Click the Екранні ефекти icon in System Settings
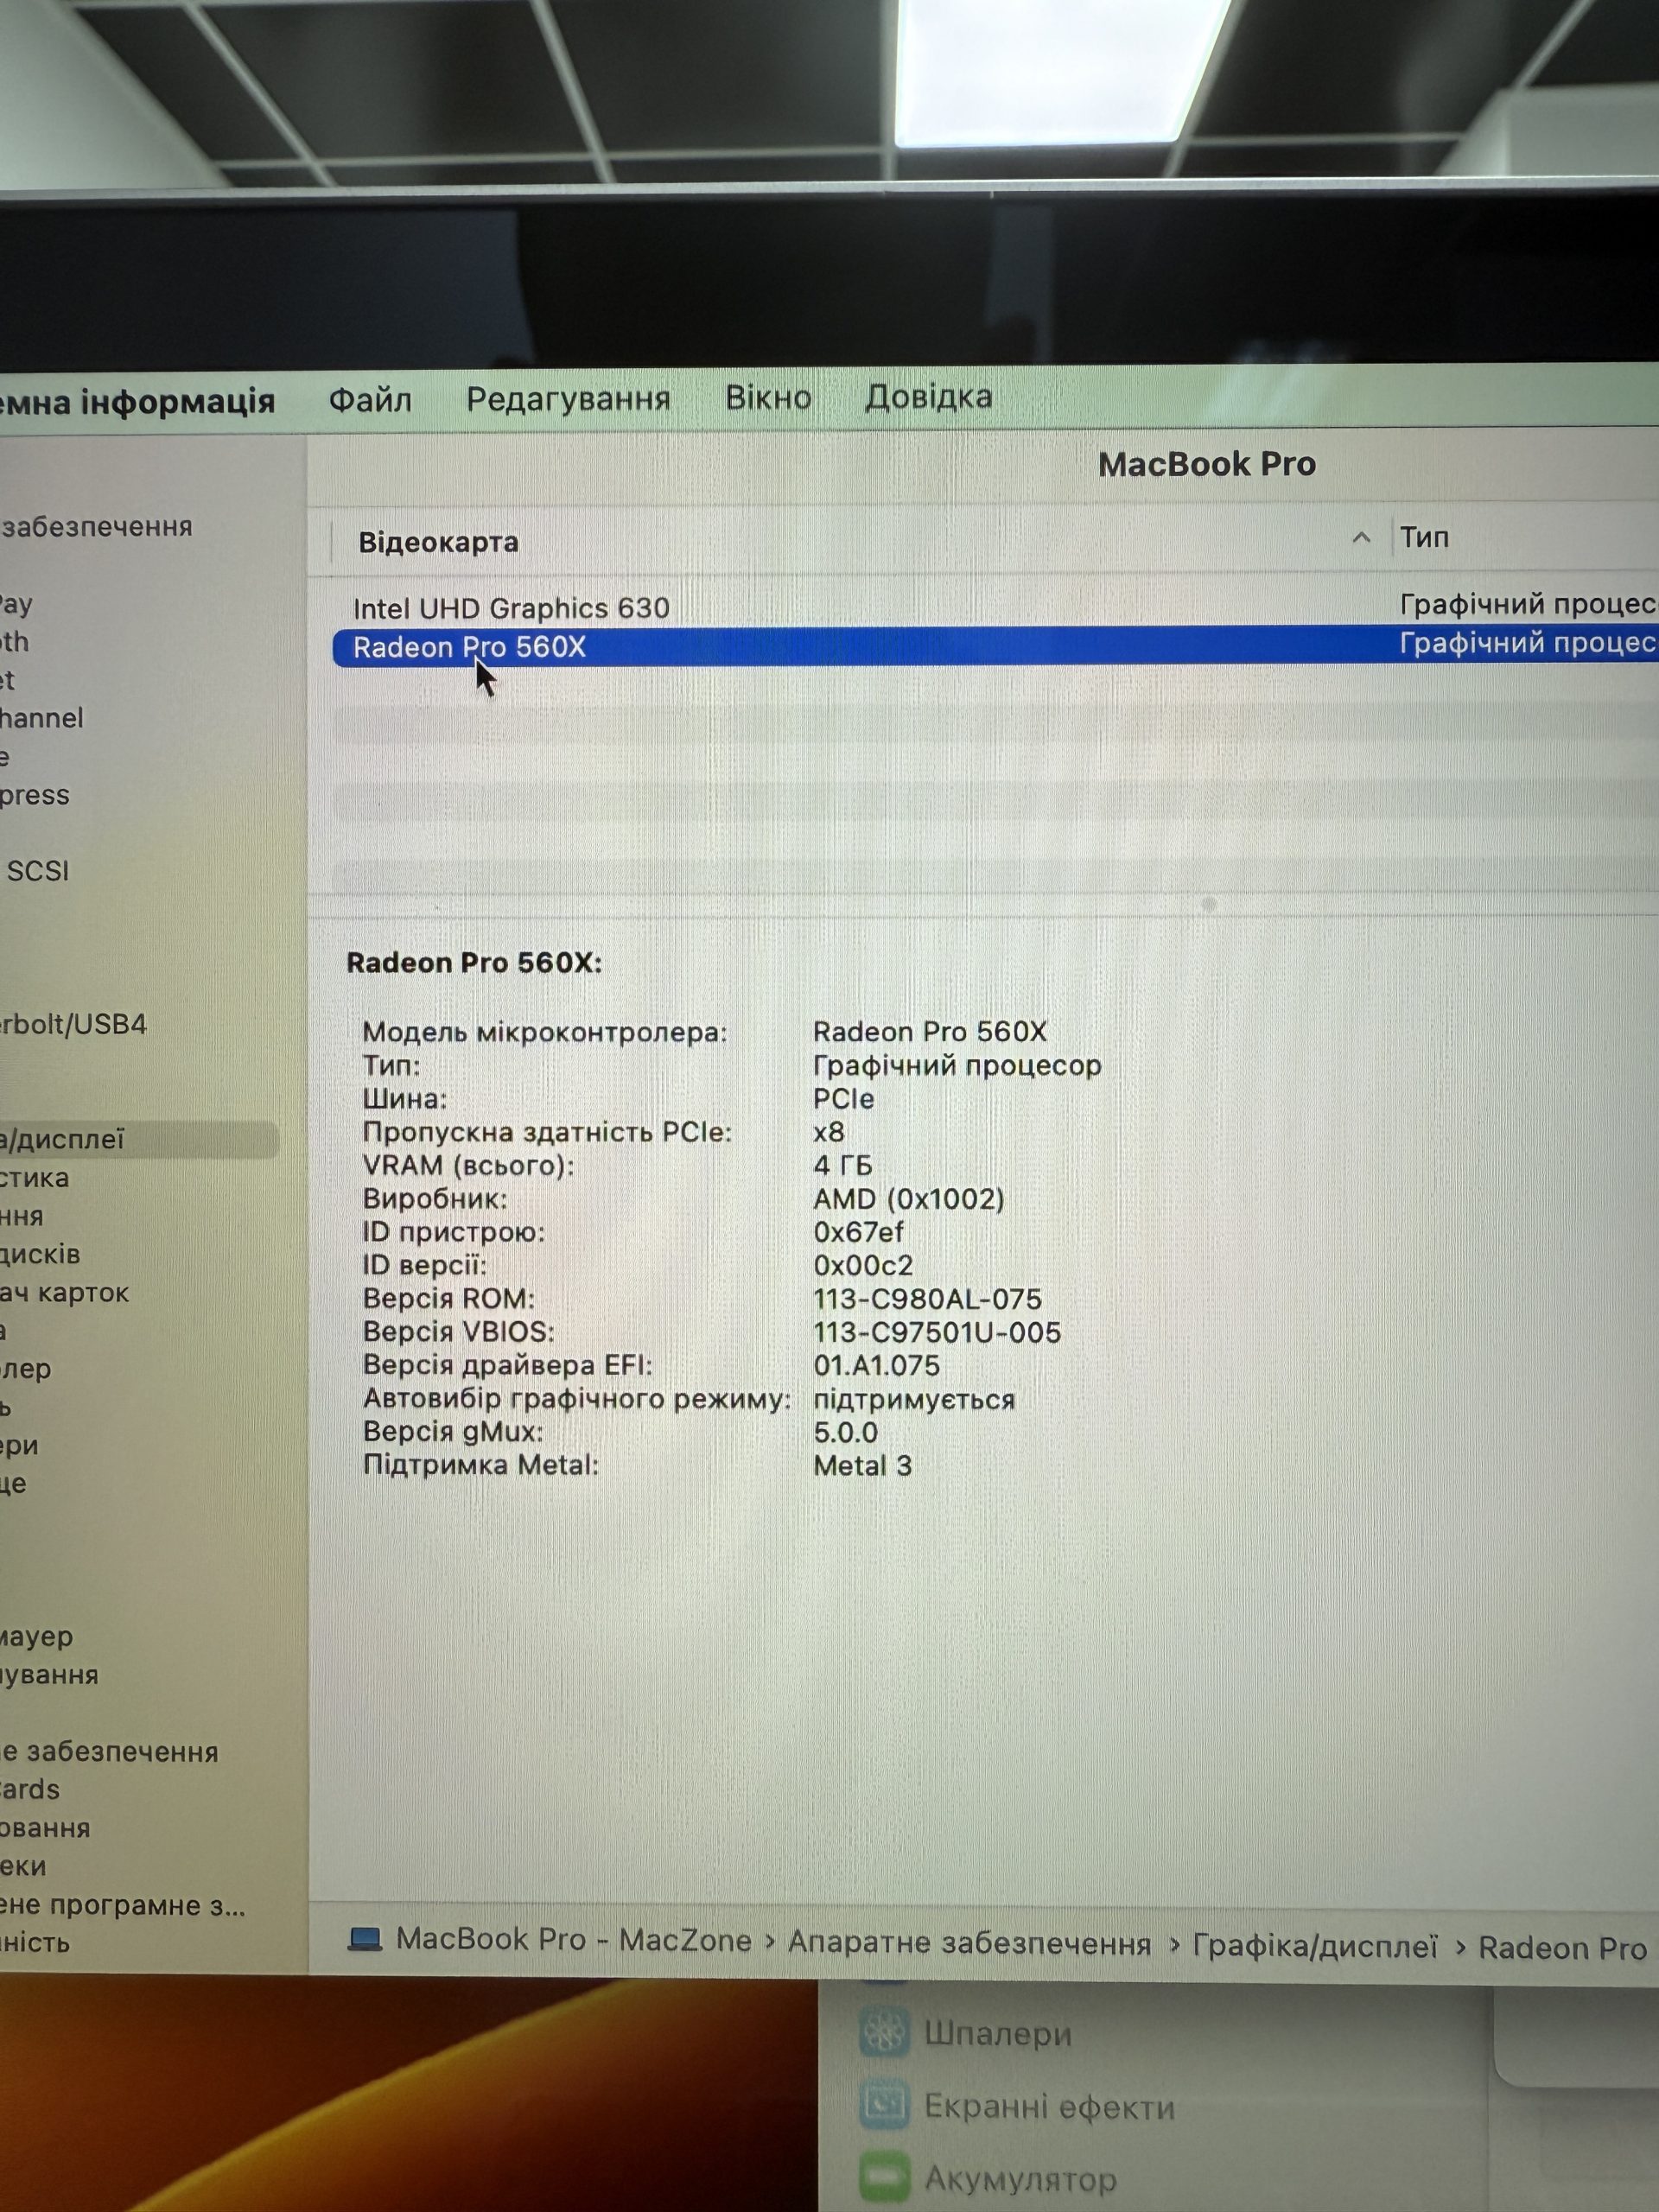The height and width of the screenshot is (2212, 1659). pos(884,2104)
